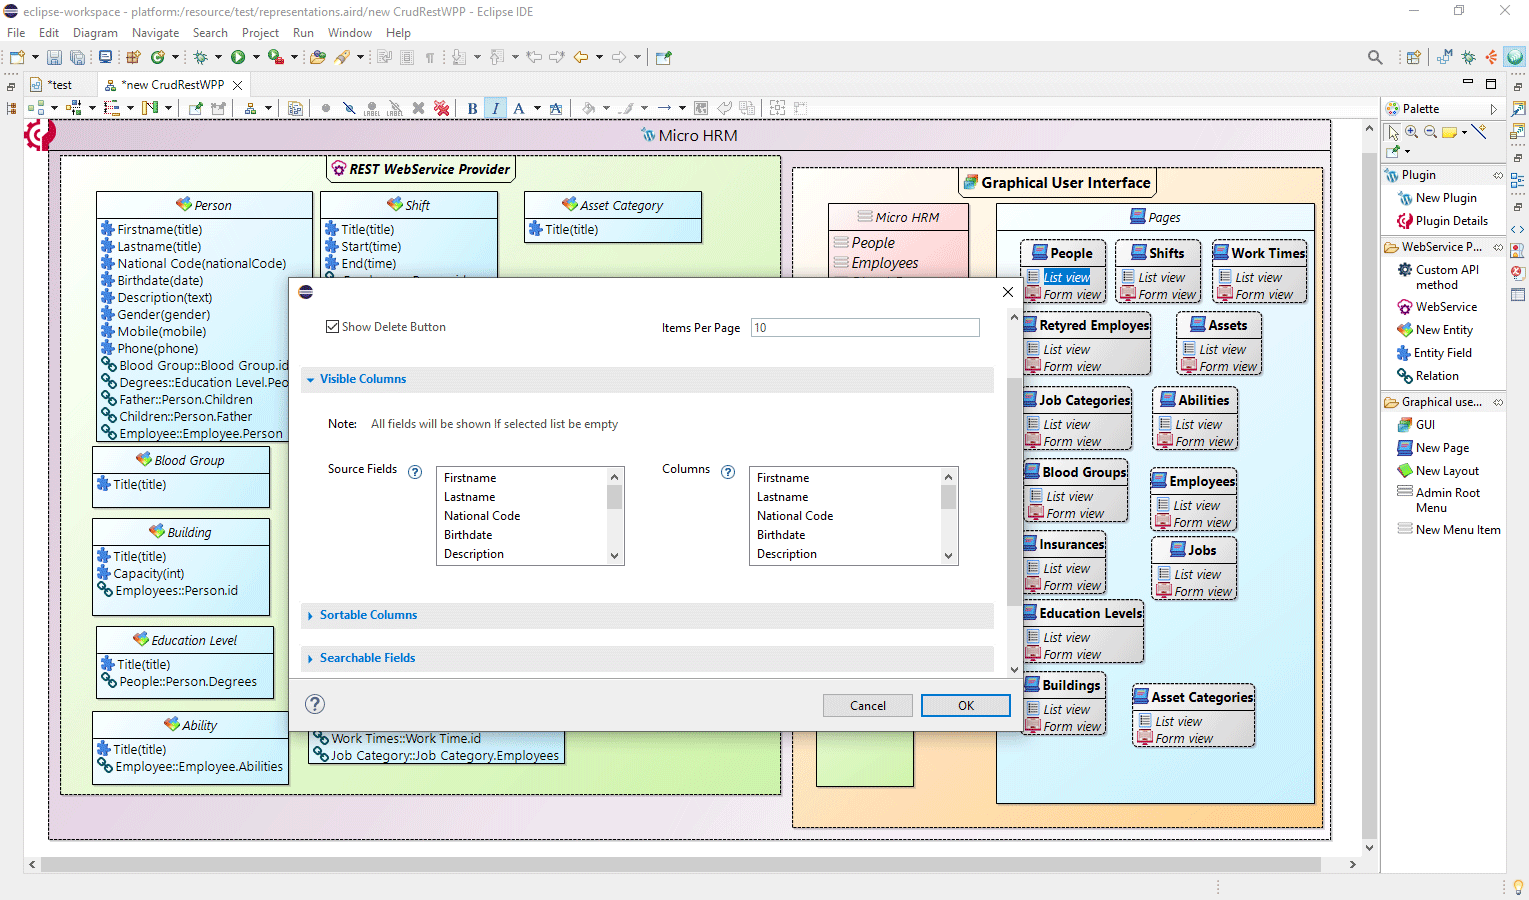Pick the New Plugin palette tool

point(1436,198)
